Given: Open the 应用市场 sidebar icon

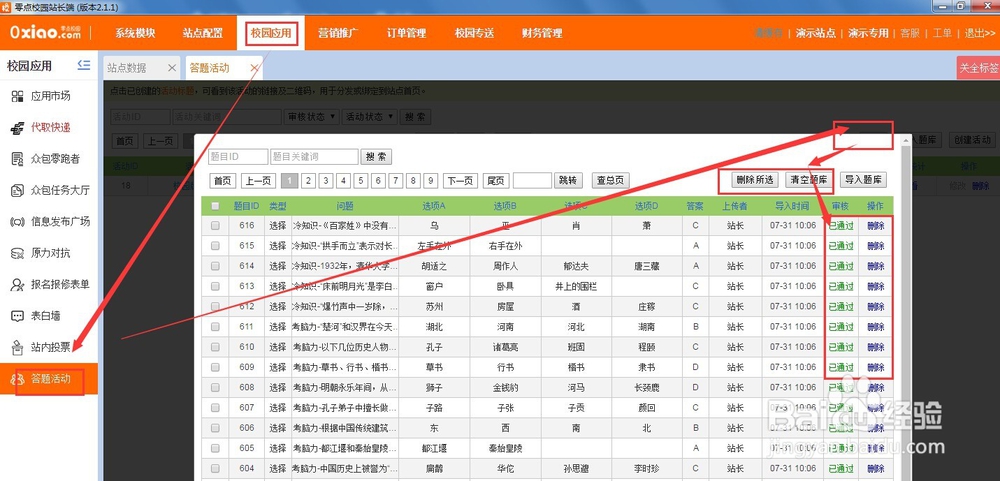Looking at the screenshot, I should [x=17, y=96].
